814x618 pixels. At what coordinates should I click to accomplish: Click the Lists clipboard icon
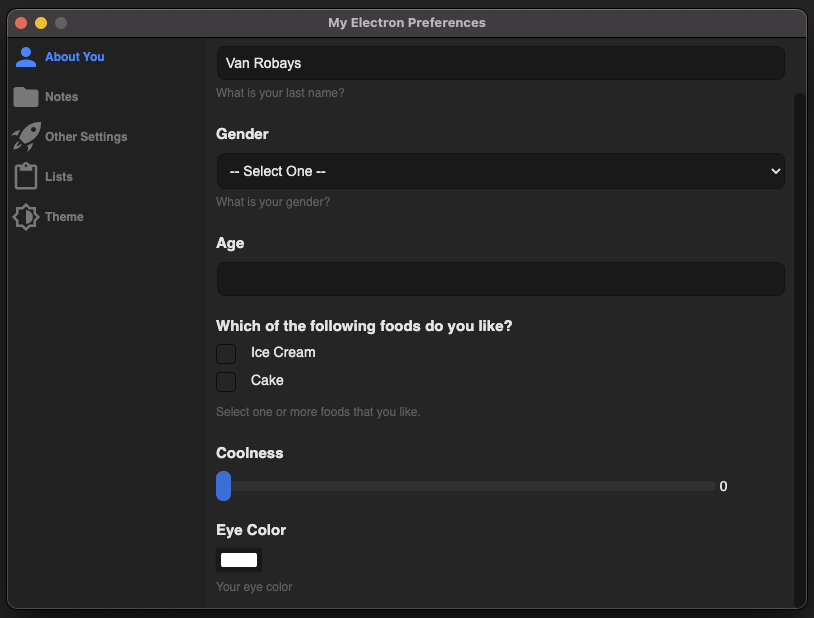26,176
